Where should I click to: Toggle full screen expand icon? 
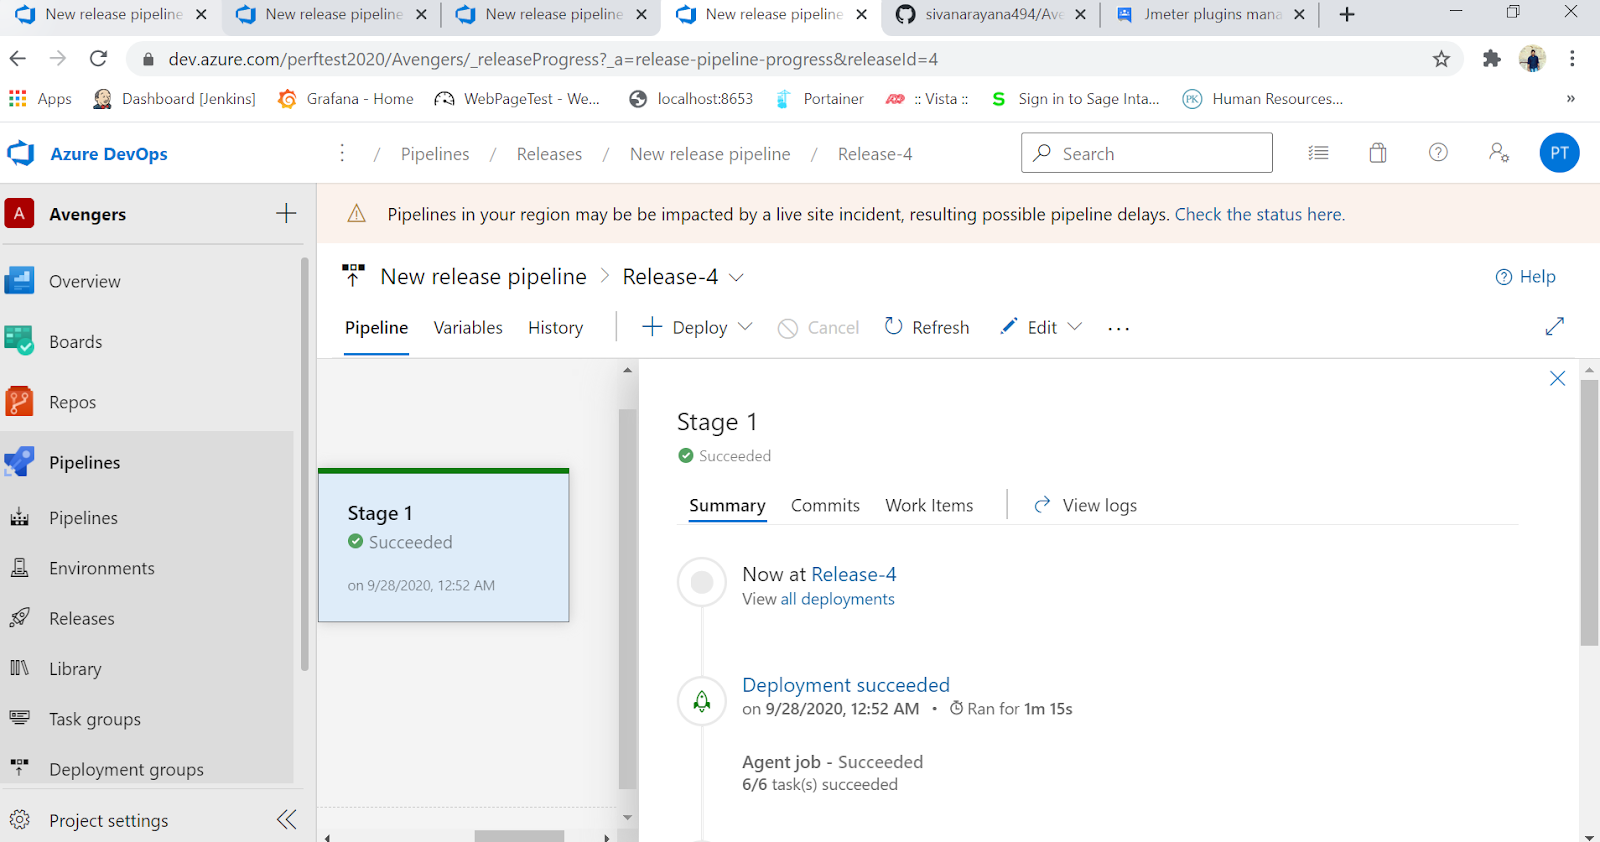click(1554, 327)
